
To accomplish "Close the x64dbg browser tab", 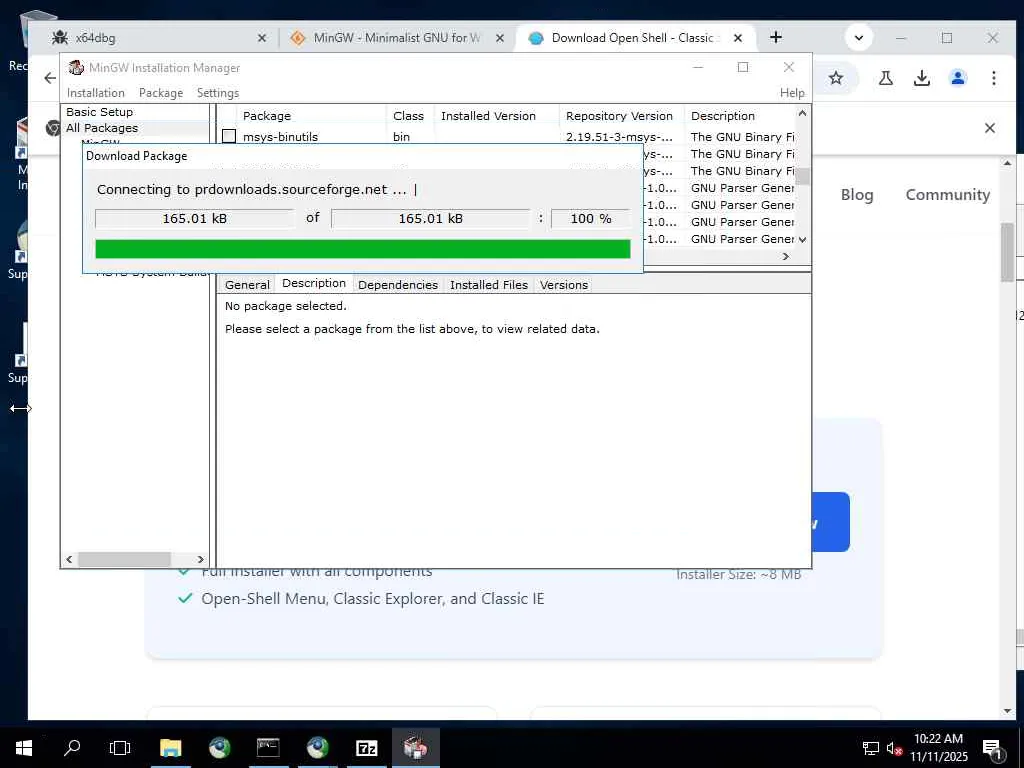I will [262, 38].
